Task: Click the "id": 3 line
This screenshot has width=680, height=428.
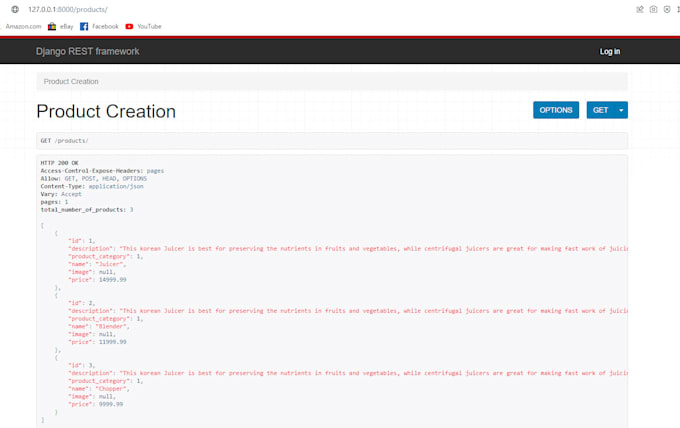Action: tap(82, 366)
